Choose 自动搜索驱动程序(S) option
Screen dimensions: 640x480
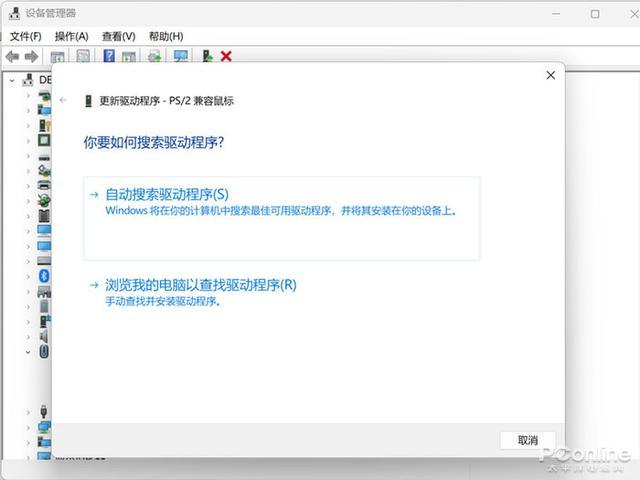(x=282, y=218)
